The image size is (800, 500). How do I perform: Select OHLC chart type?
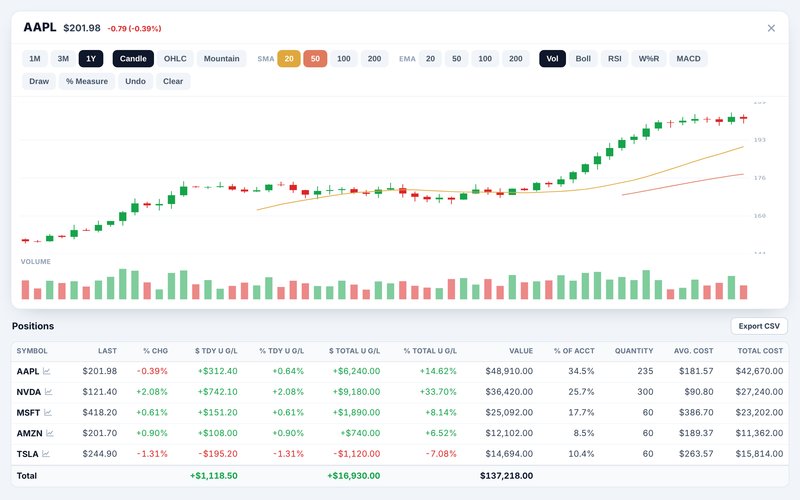(x=175, y=59)
